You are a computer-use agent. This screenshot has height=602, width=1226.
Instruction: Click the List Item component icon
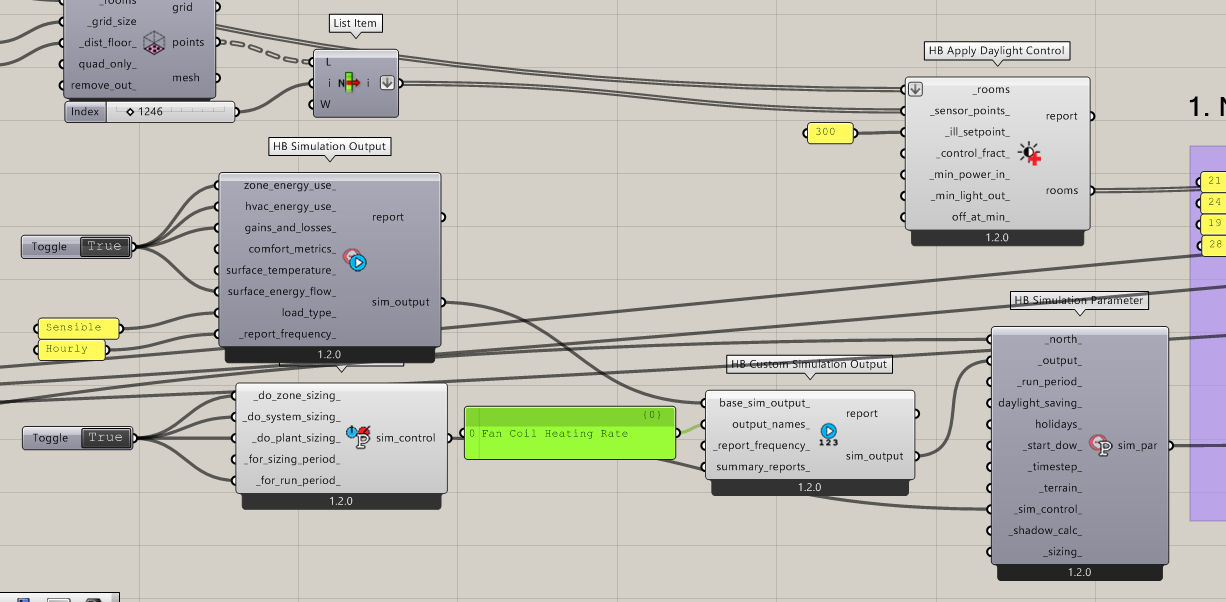[350, 83]
